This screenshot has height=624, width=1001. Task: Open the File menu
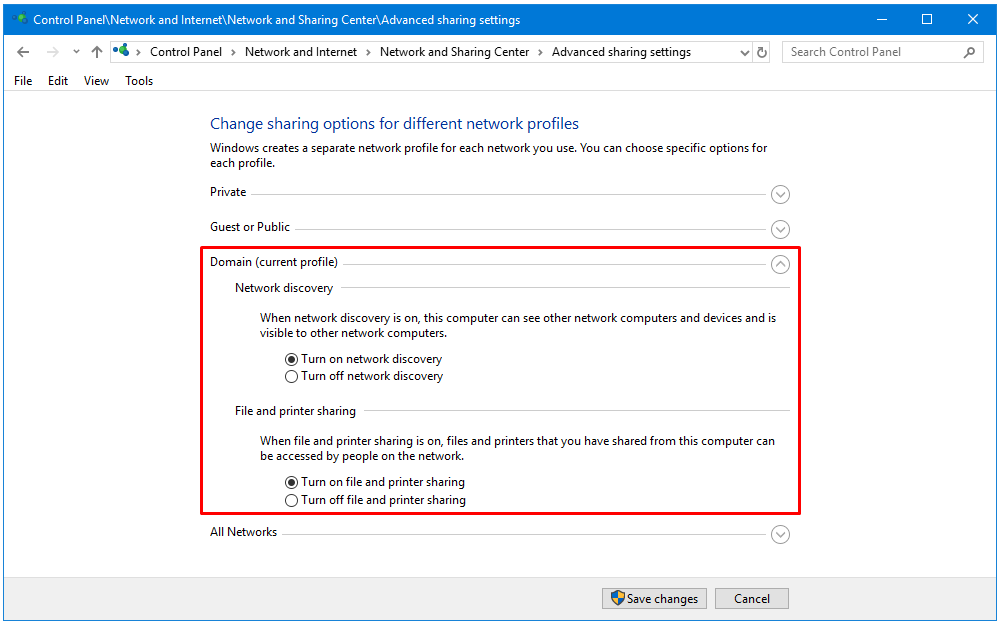(x=23, y=81)
